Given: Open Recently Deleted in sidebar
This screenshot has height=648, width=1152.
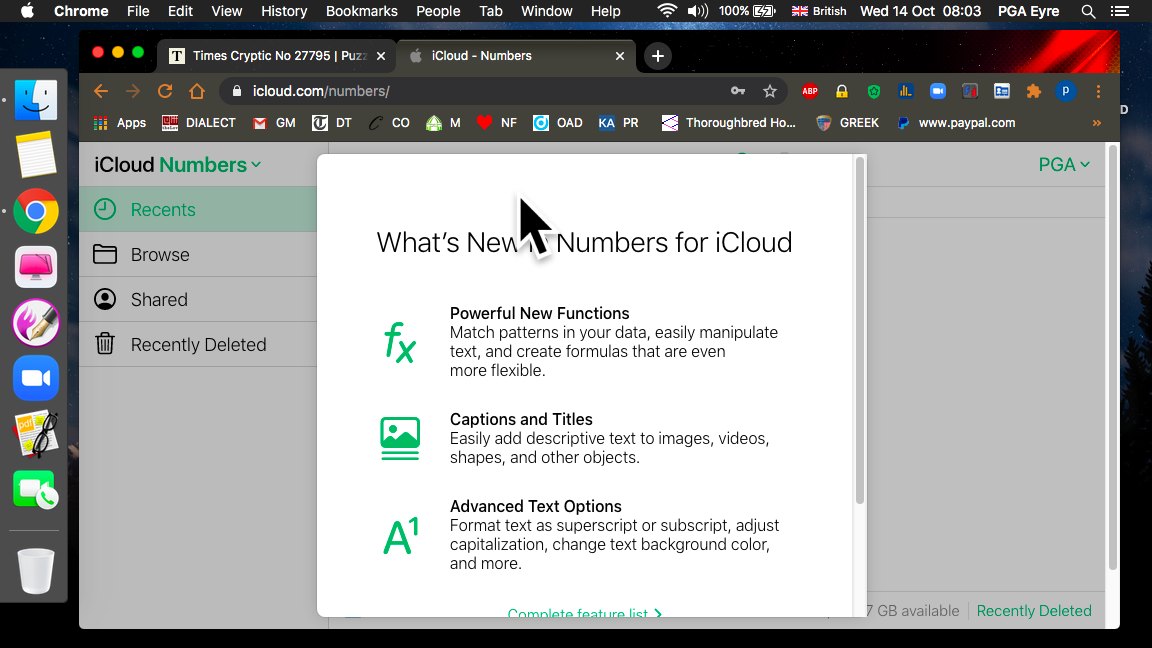Looking at the screenshot, I should pyautogui.click(x=198, y=345).
